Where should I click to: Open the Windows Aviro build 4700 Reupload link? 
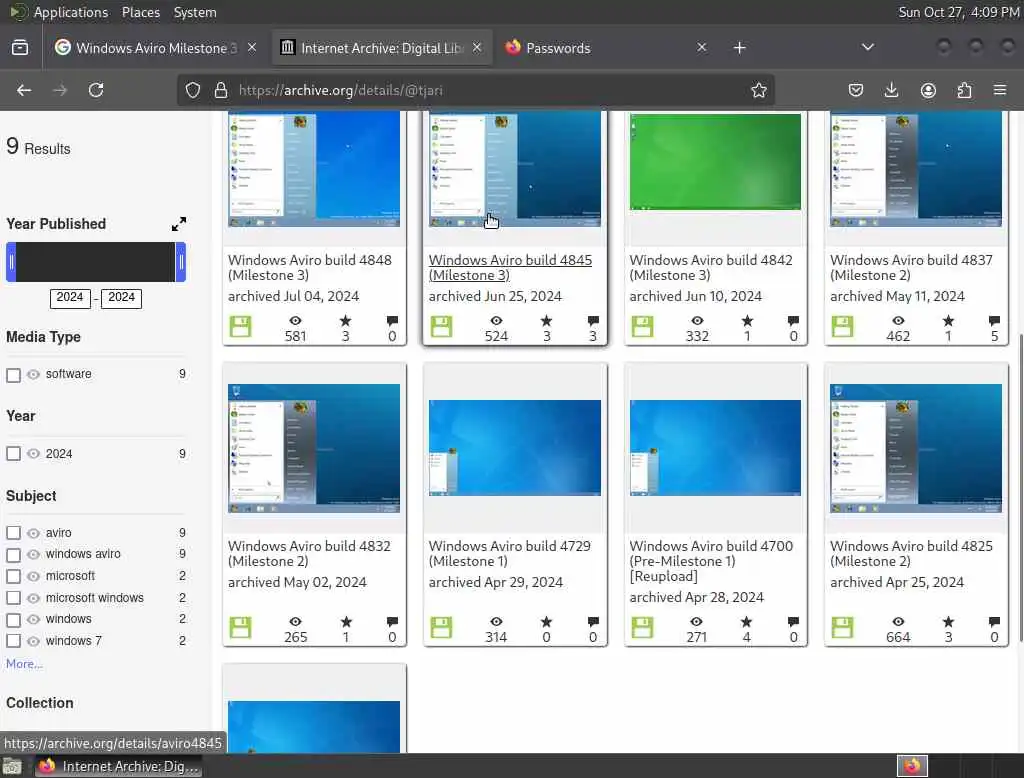click(x=711, y=561)
